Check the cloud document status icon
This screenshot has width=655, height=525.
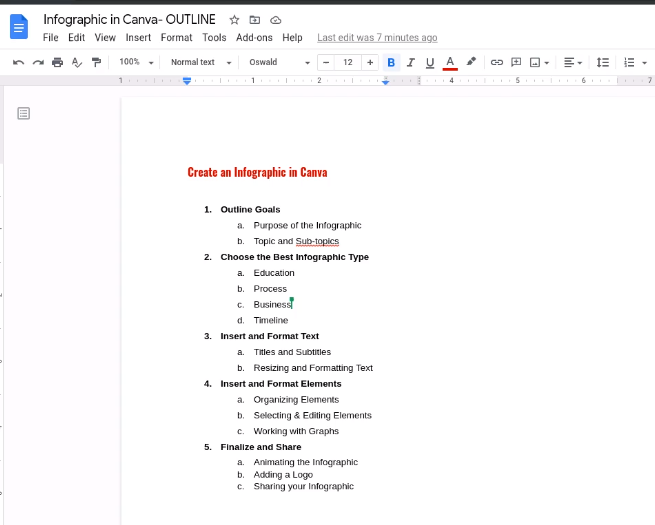pos(276,20)
